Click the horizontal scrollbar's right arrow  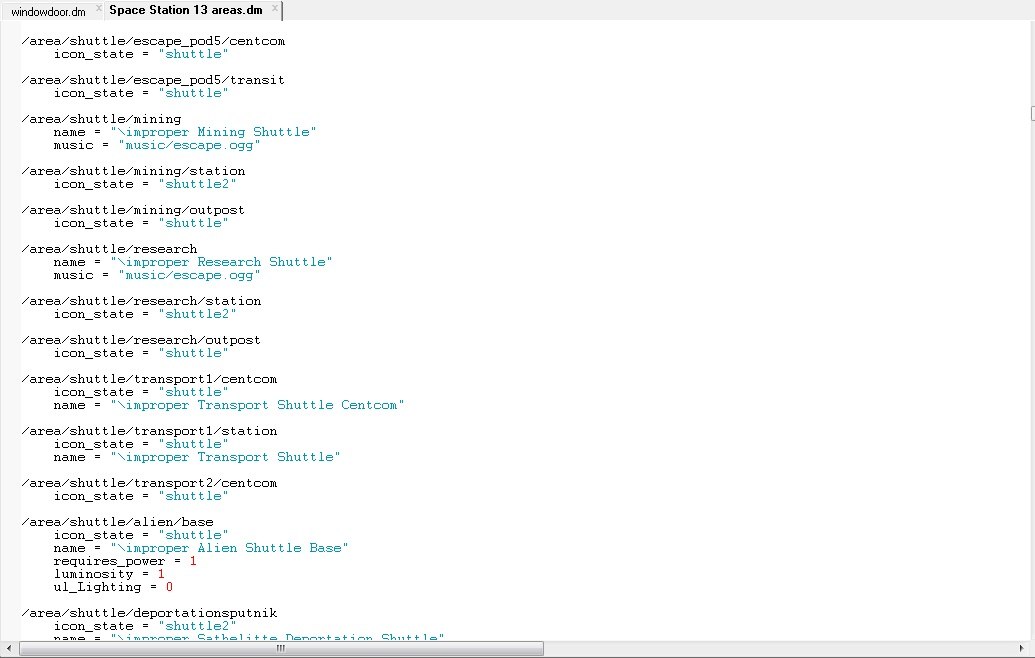(1022, 648)
